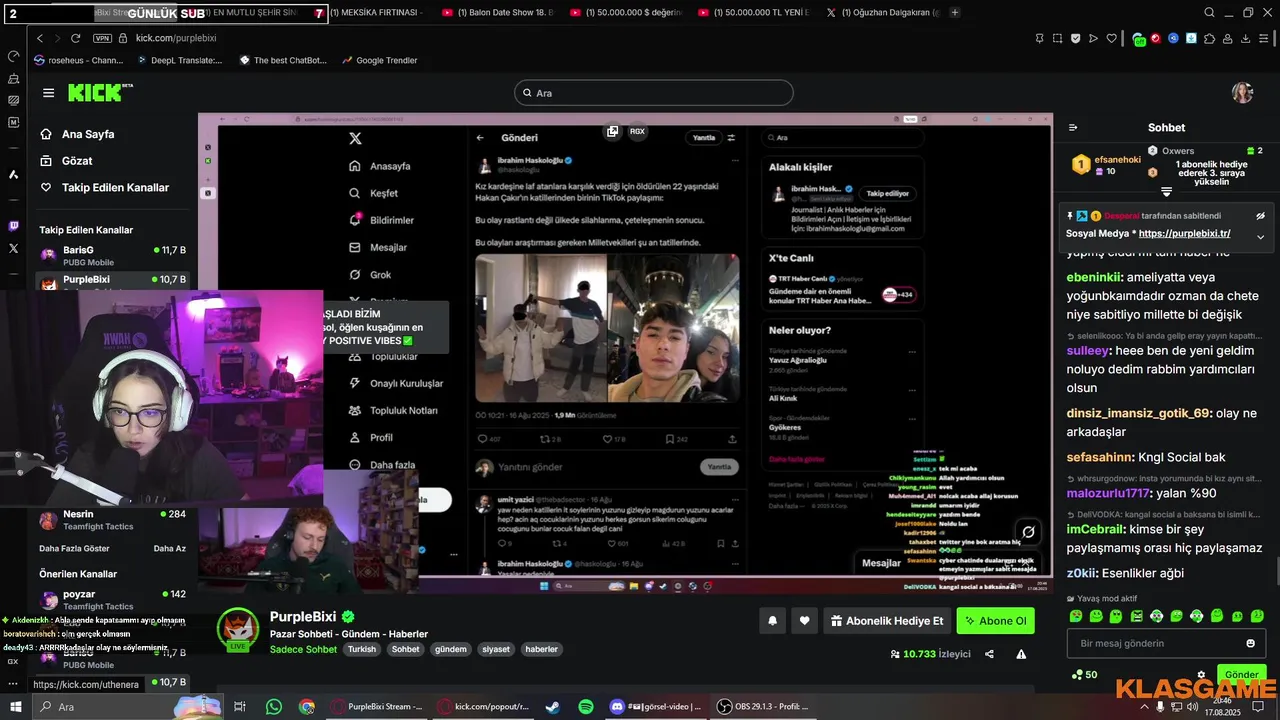1280x720 pixels.
Task: Select PurpleBixi channel in sidebar list
Action: (x=112, y=282)
